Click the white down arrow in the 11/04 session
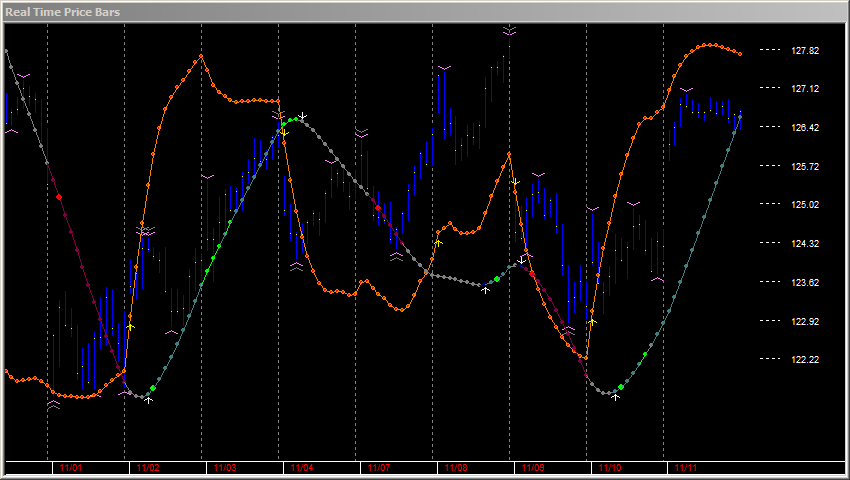Screen dimensions: 850x480 pos(303,116)
